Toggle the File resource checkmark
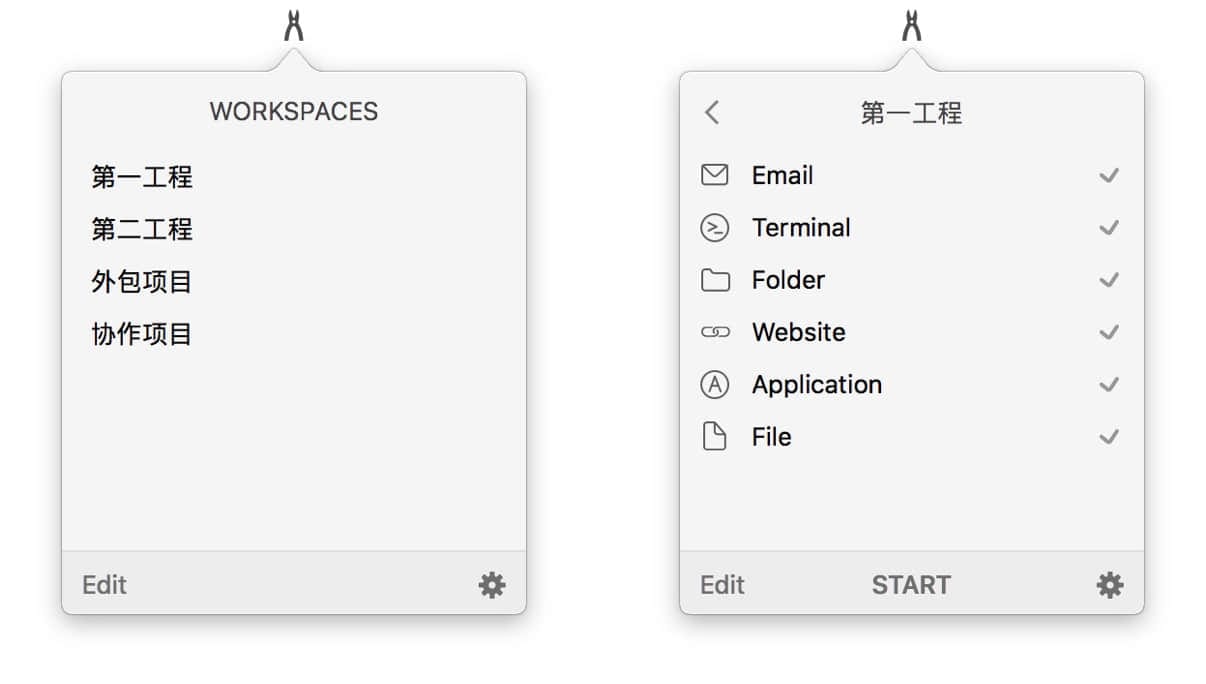The height and width of the screenshot is (684, 1206). [1109, 437]
